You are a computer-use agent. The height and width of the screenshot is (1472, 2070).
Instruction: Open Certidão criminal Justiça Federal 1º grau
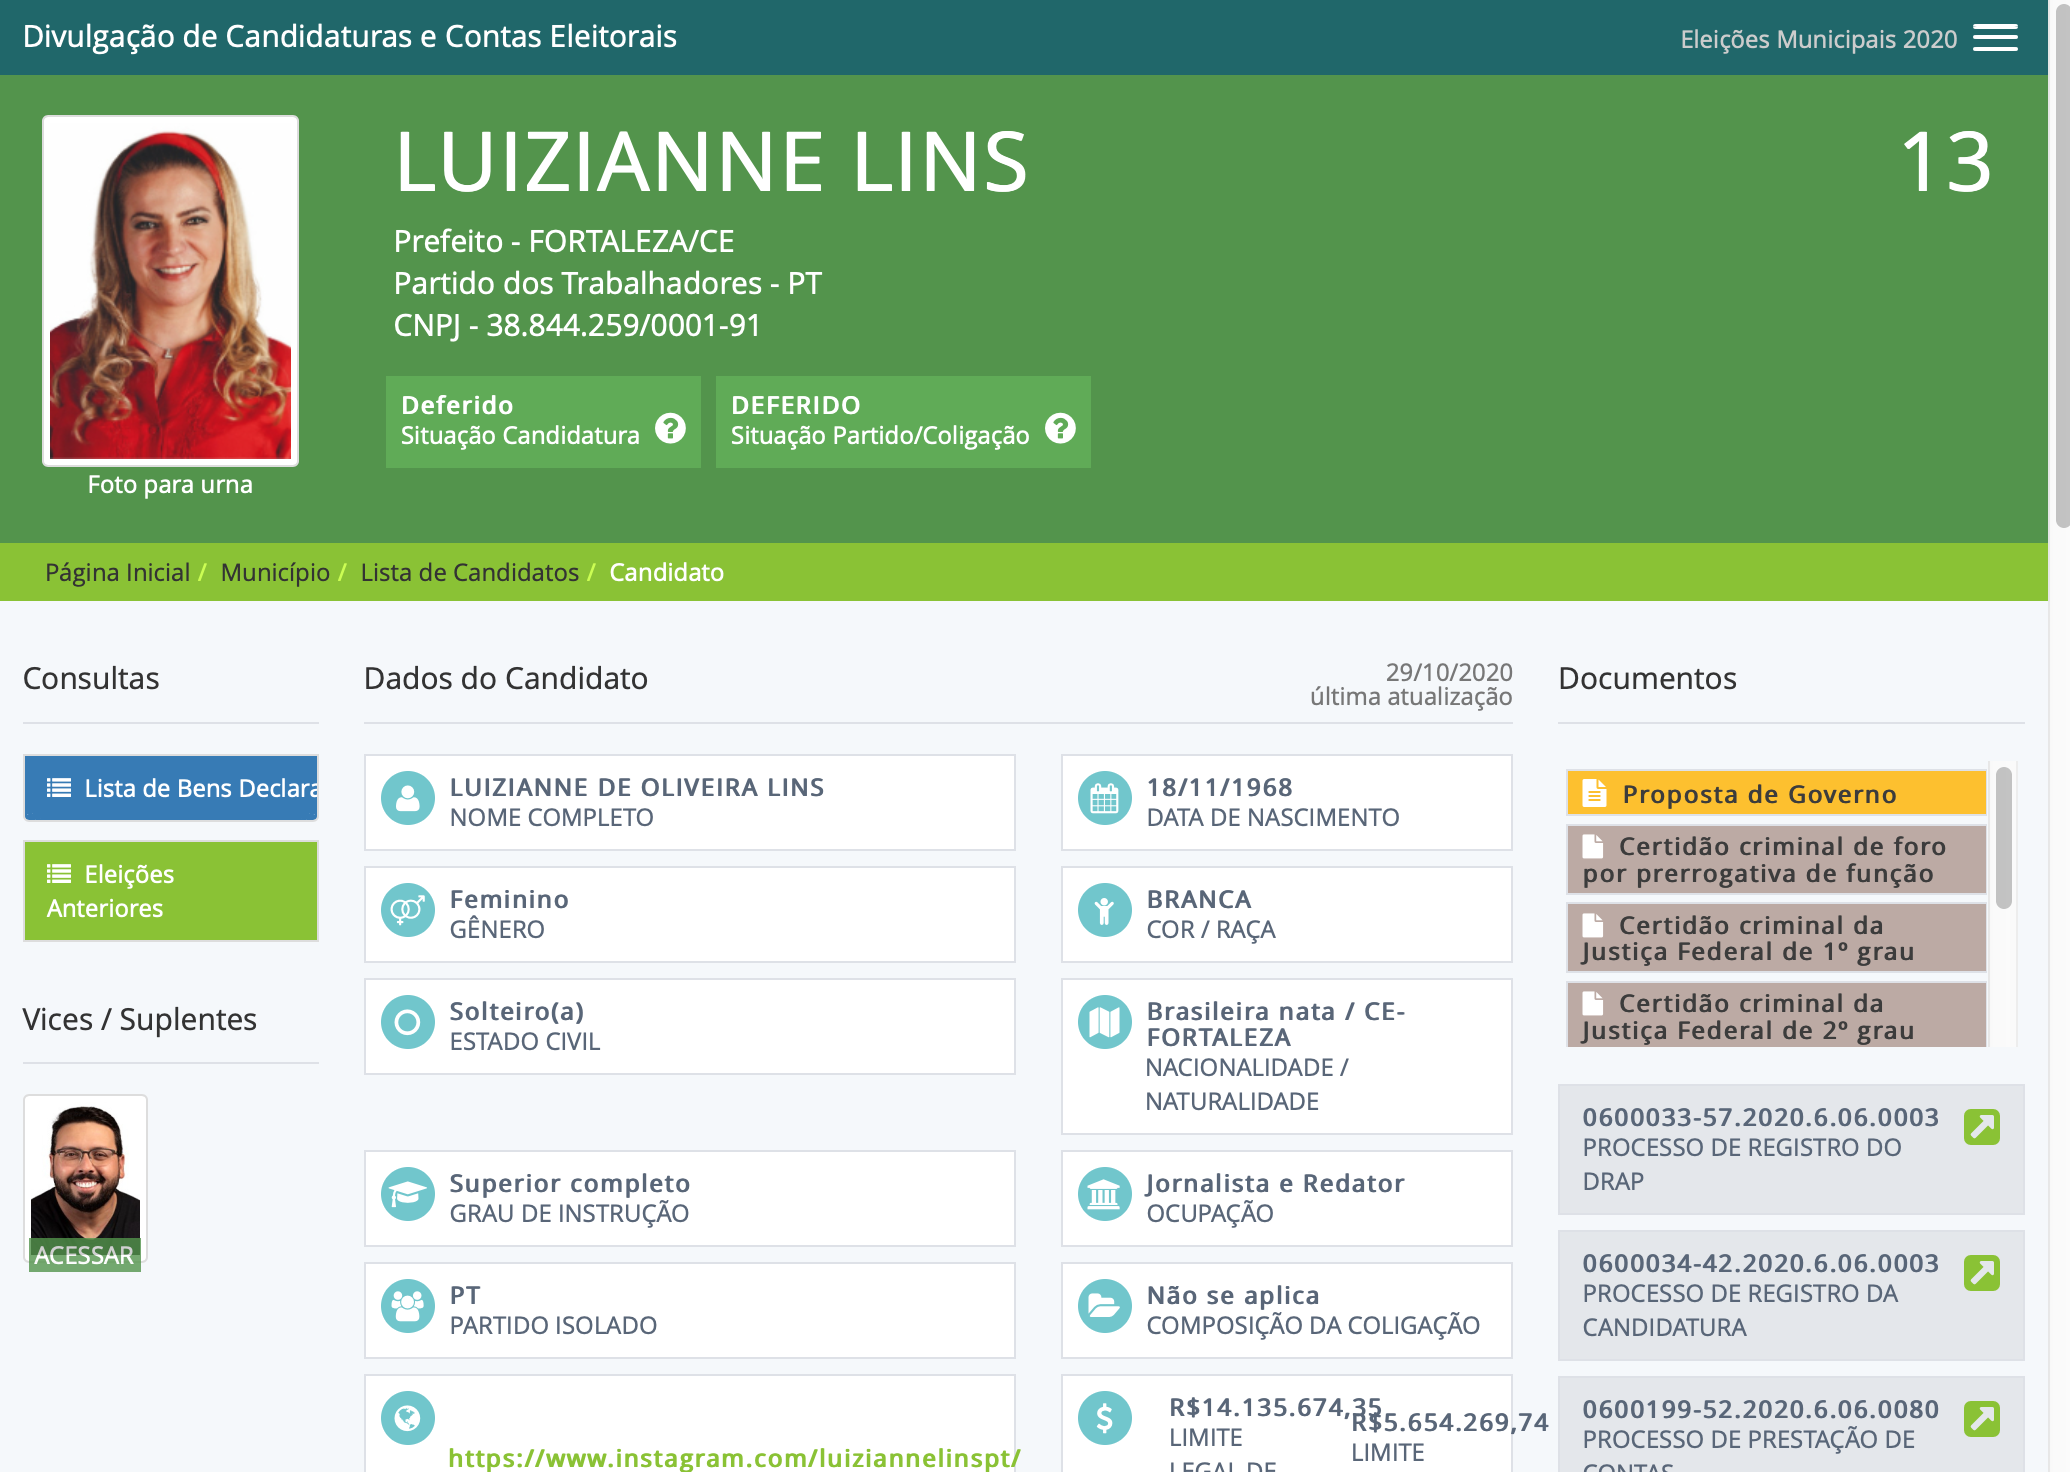[x=1776, y=938]
